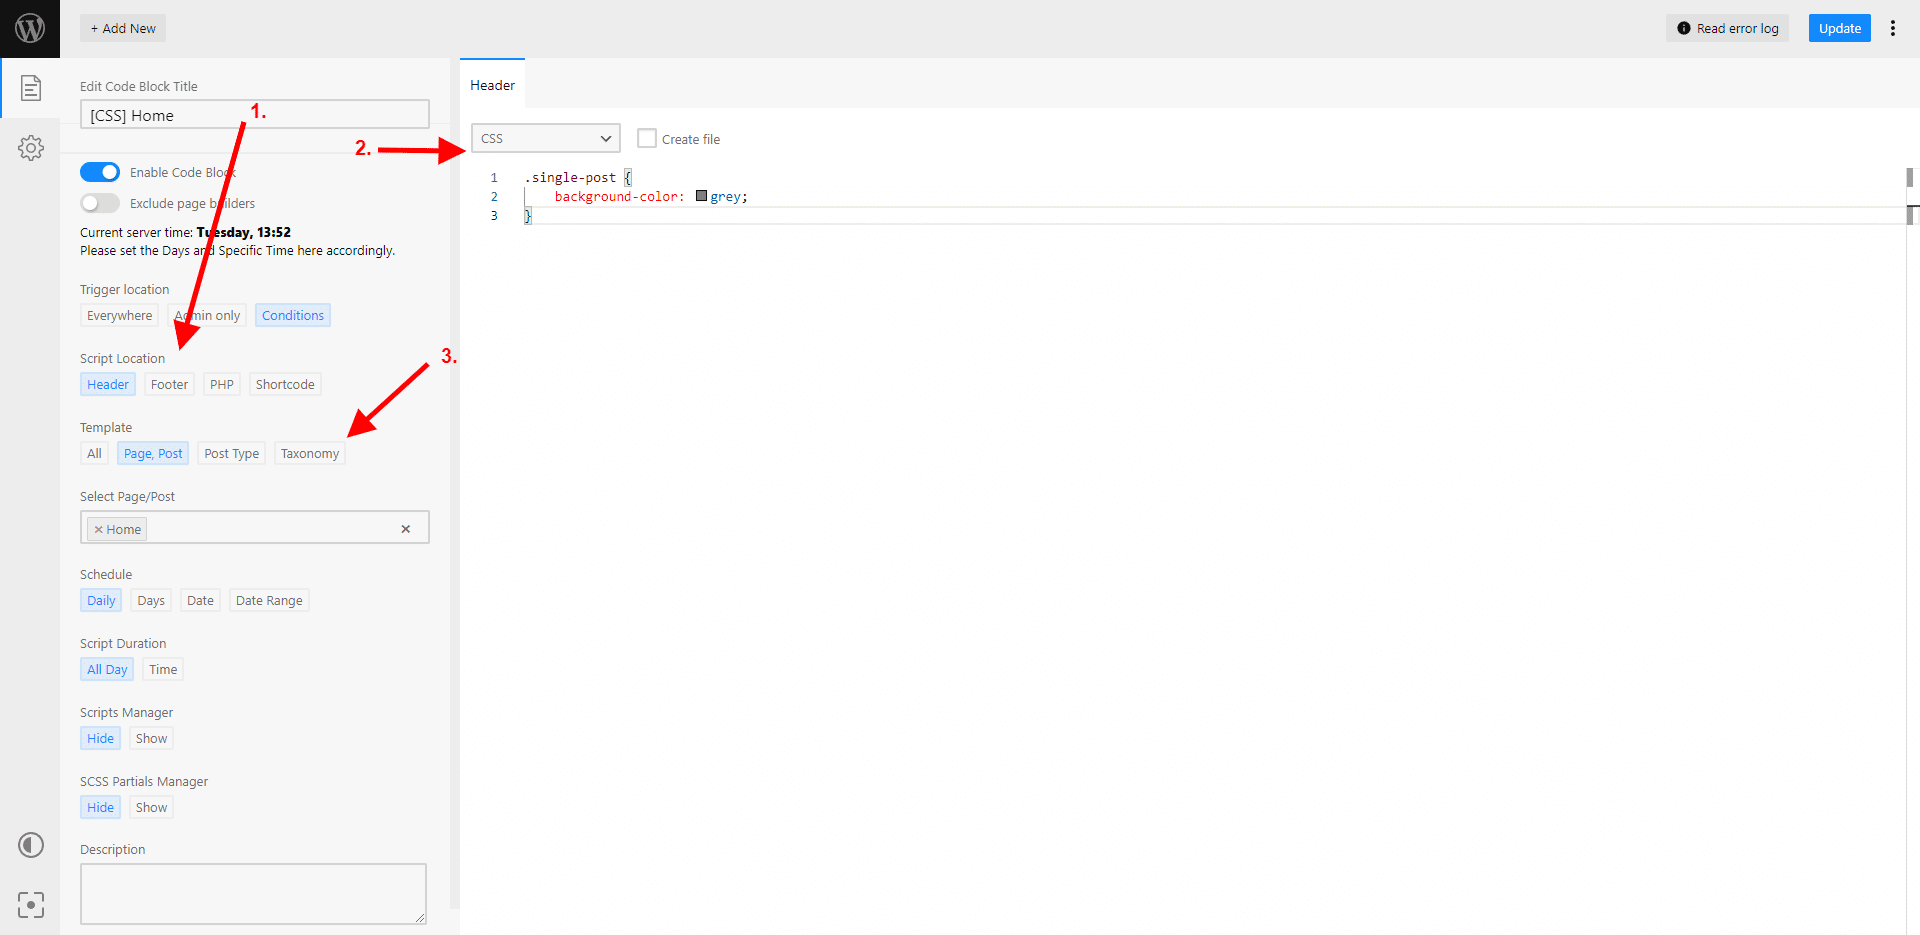
Task: Open the settings gear icon in sidebar
Action: 31,148
